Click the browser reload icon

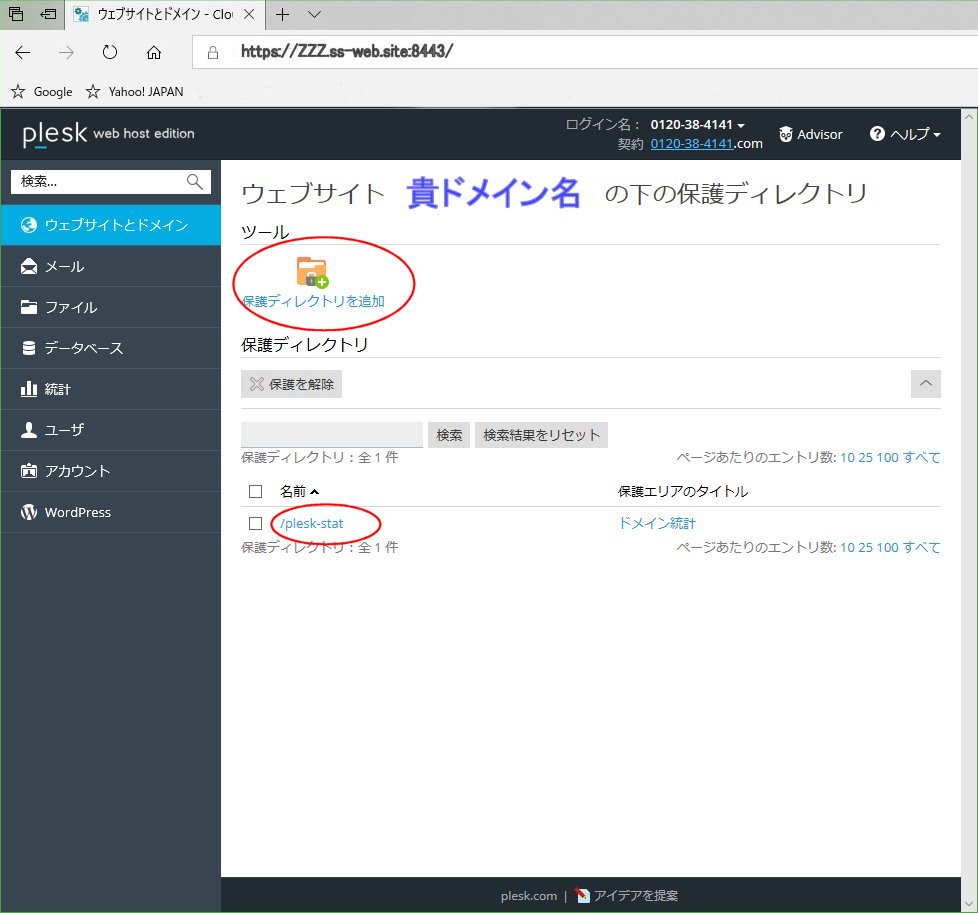point(109,52)
